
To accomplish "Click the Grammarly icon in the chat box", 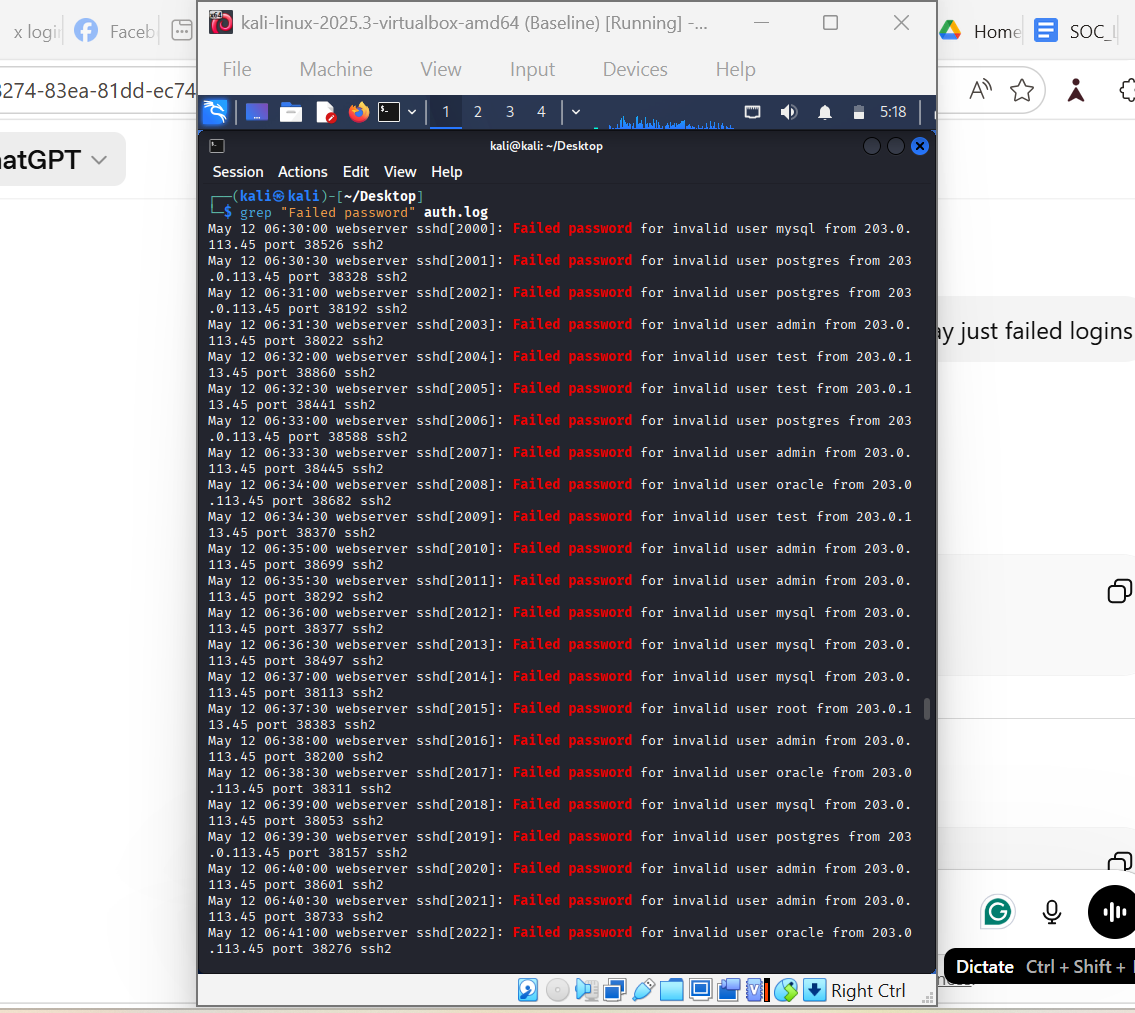I will coord(997,912).
